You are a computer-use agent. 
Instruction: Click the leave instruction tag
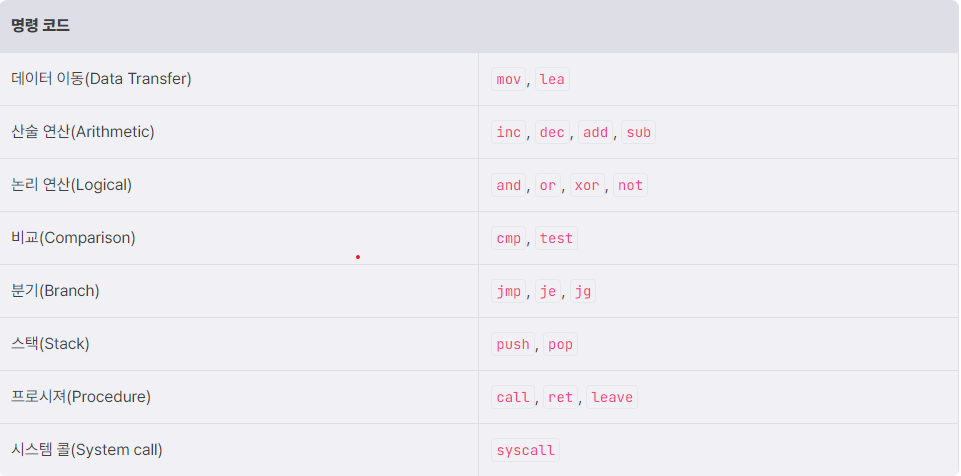pos(612,397)
